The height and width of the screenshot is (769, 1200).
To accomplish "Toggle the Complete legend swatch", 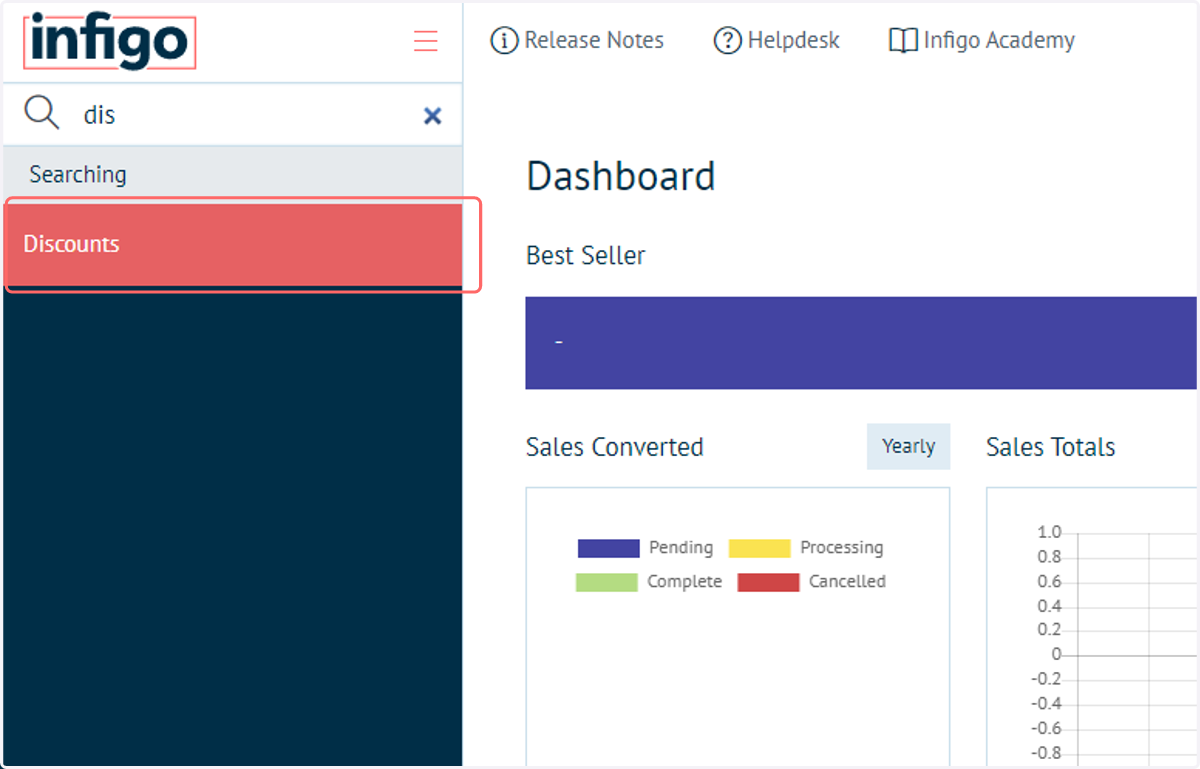I will click(606, 582).
